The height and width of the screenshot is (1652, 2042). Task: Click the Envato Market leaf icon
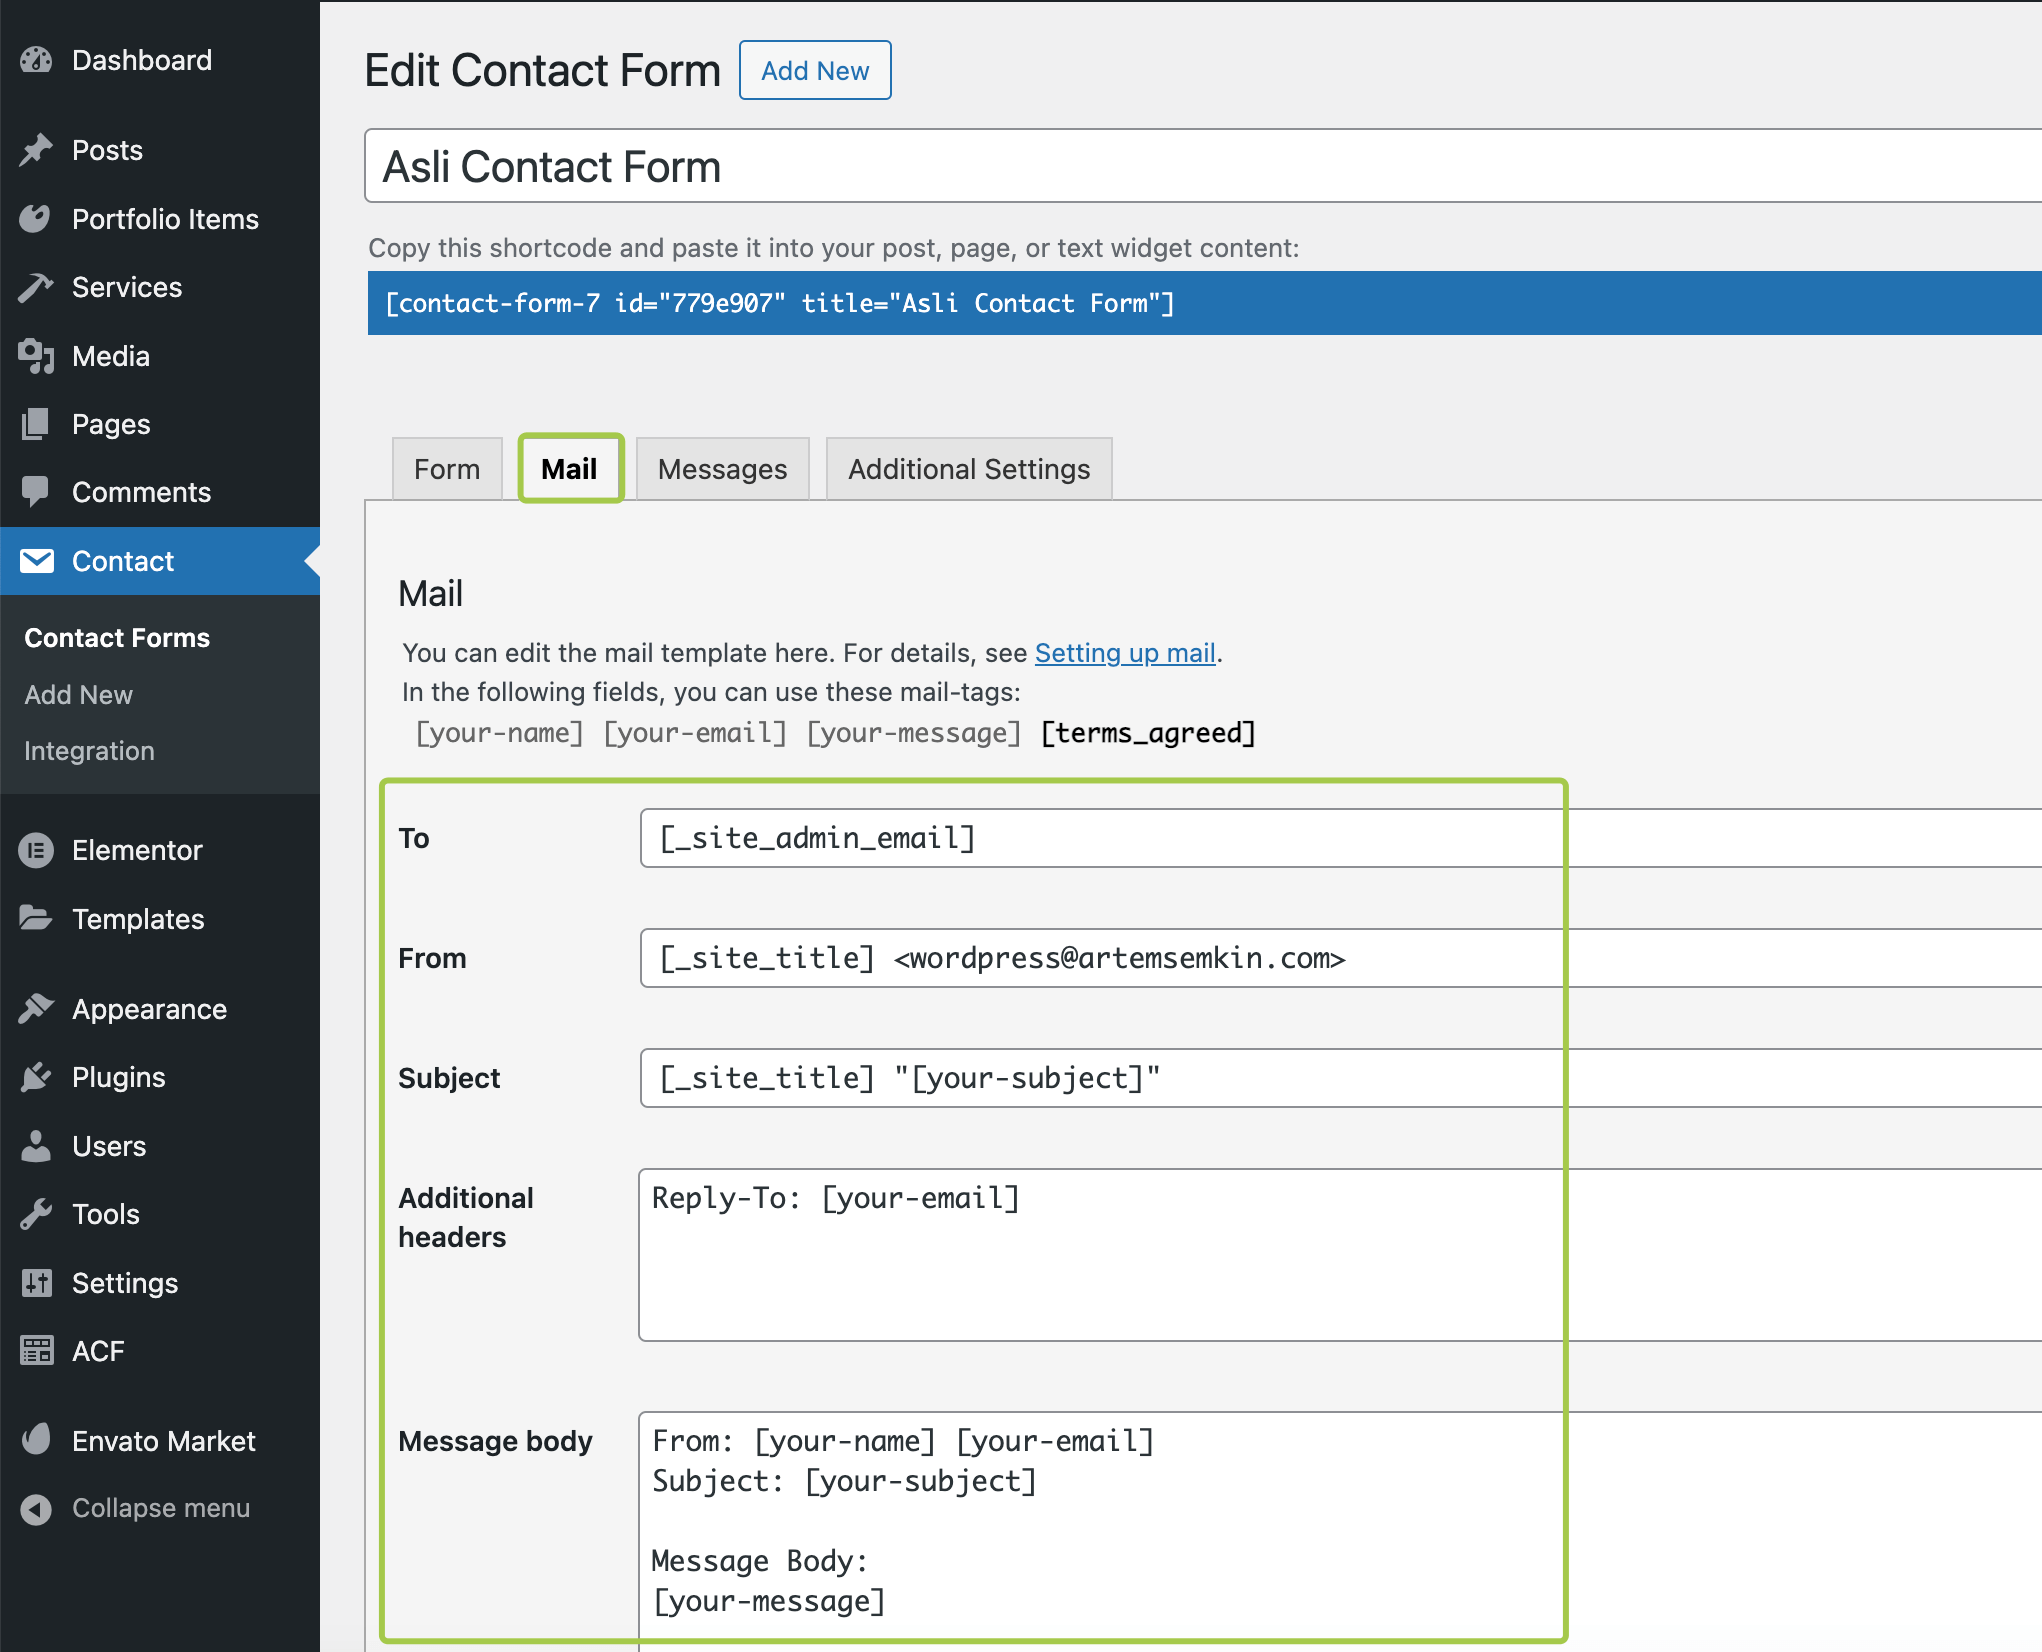tap(36, 1440)
